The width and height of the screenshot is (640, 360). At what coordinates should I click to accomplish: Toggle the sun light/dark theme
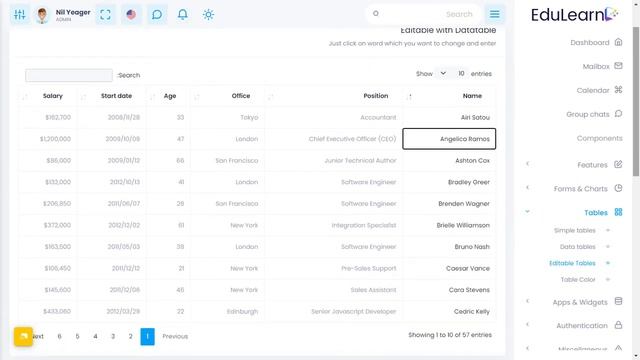208,15
